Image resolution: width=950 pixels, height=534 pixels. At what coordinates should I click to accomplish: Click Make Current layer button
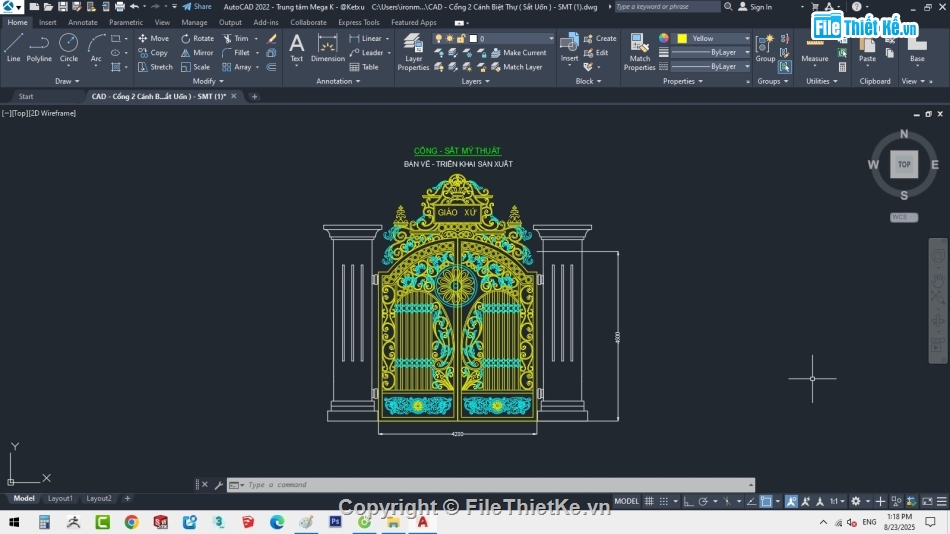pos(519,53)
